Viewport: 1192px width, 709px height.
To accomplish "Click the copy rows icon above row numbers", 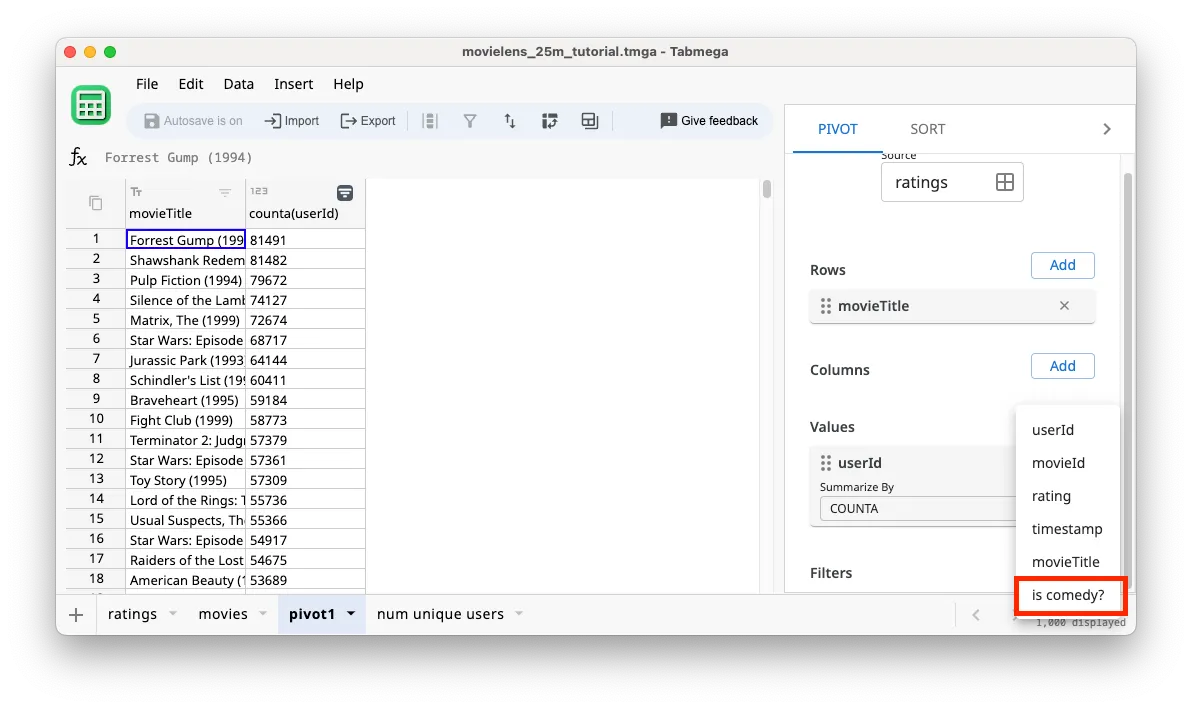I will click(93, 201).
